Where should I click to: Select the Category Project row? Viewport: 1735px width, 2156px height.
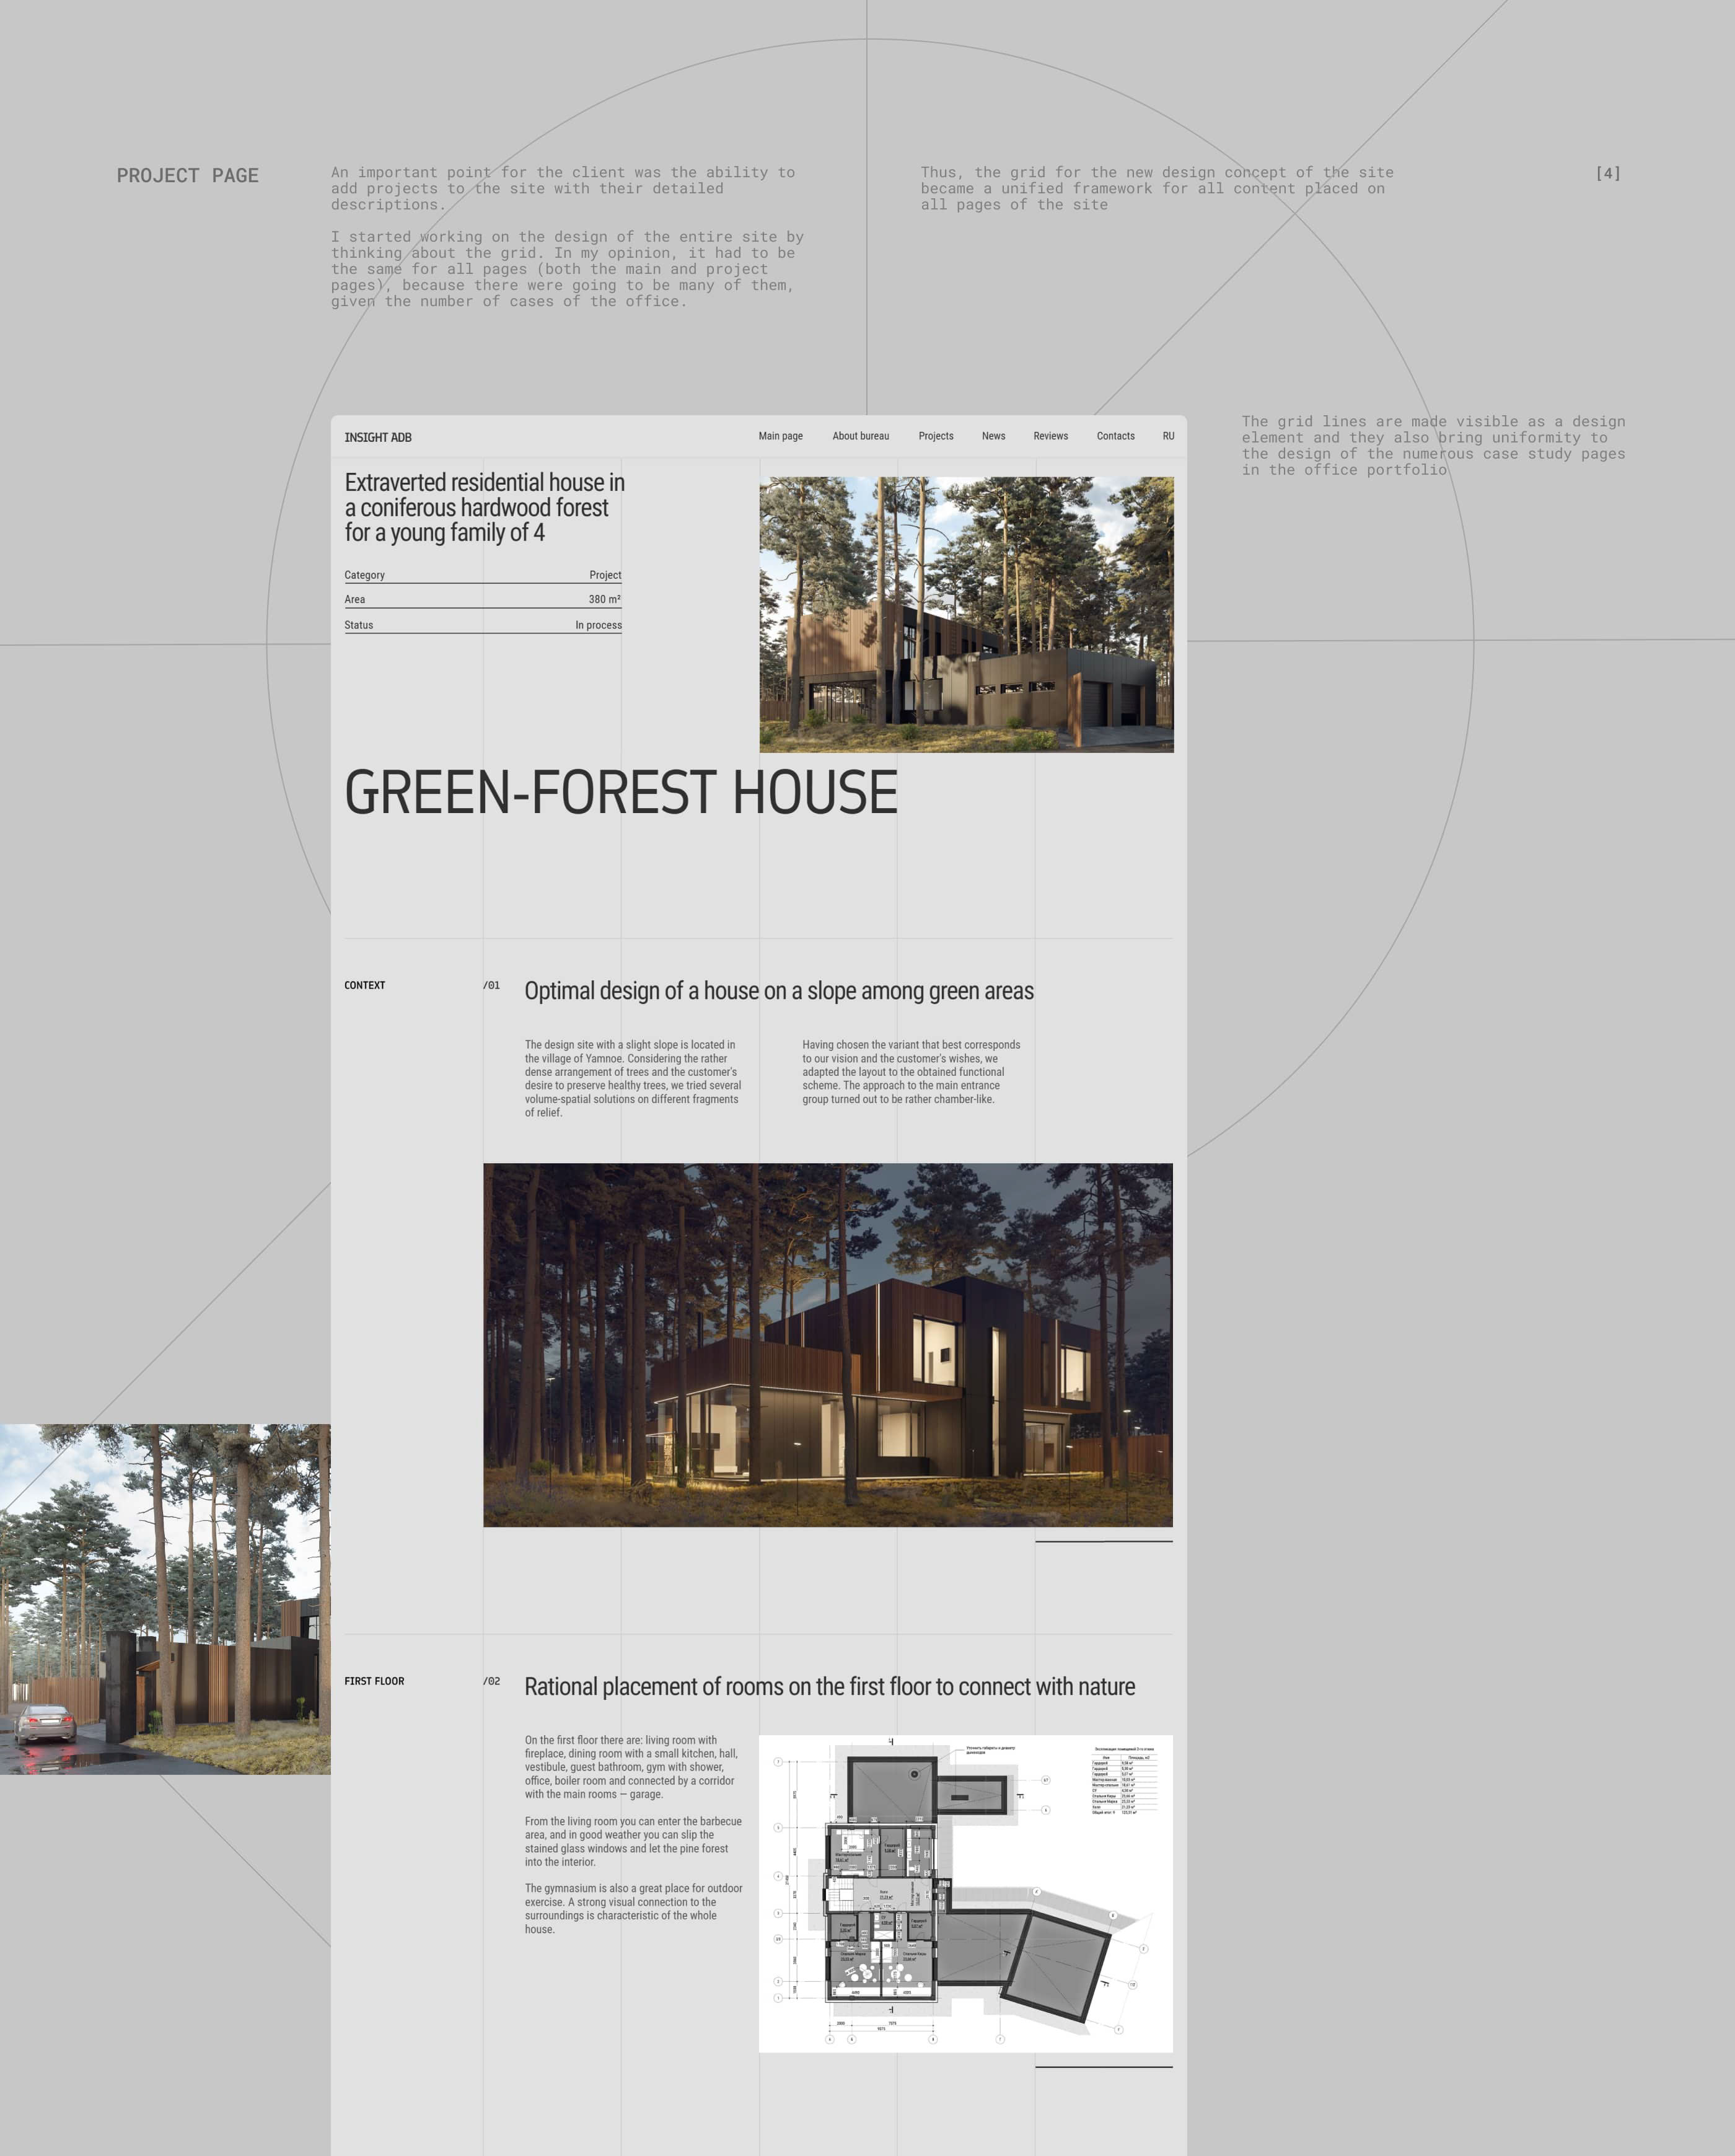click(482, 575)
